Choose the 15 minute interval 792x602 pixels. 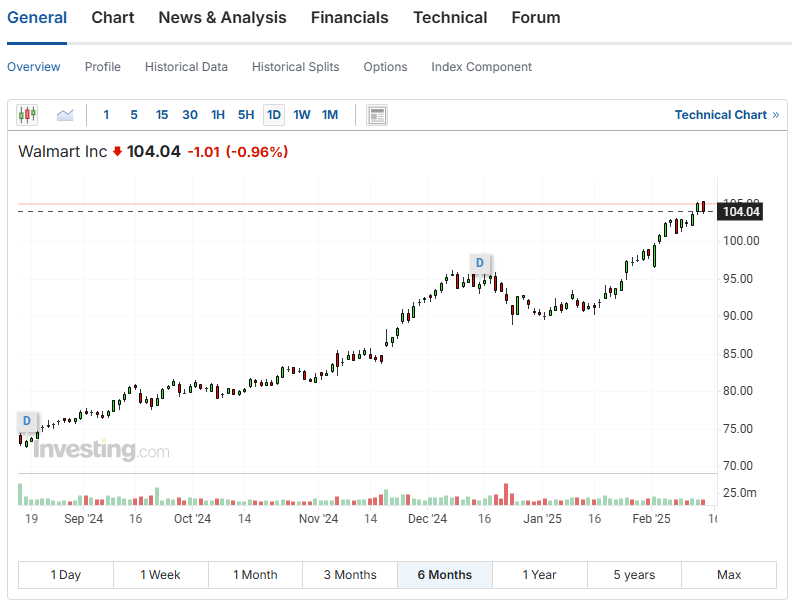pyautogui.click(x=162, y=115)
